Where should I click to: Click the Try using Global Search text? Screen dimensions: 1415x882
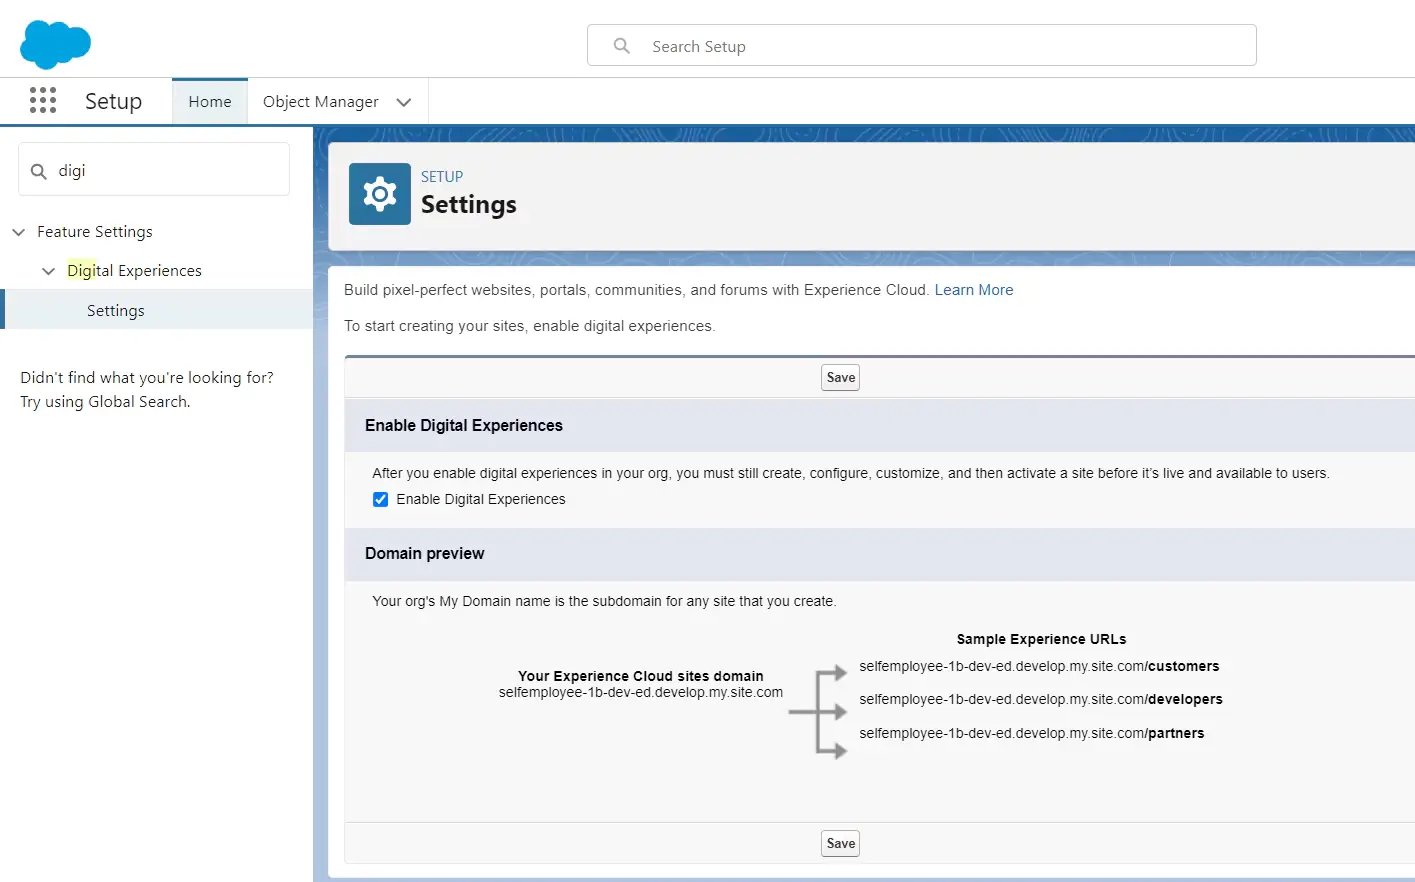105,402
